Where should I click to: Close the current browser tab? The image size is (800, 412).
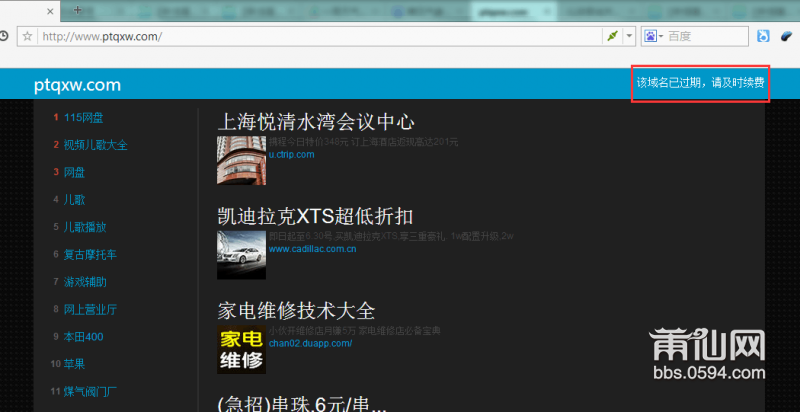coord(50,11)
